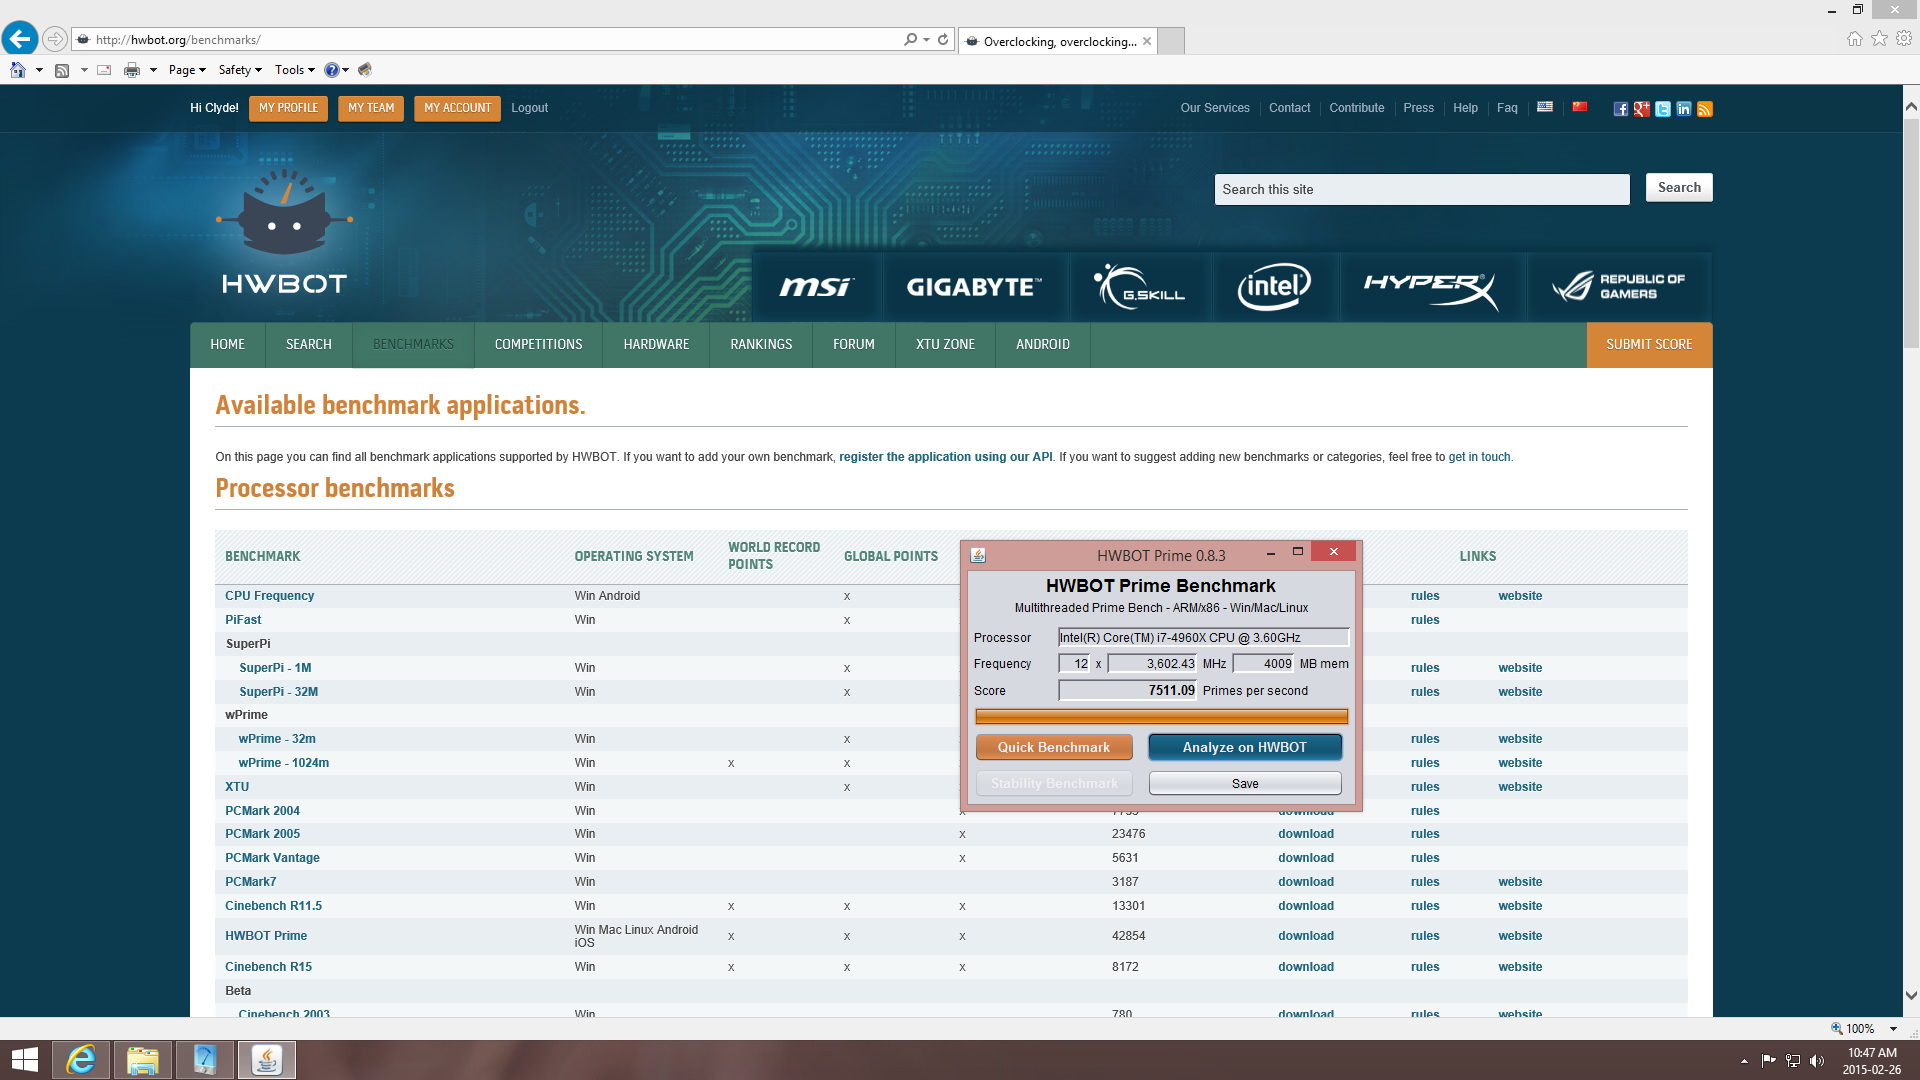Open HWBOT's Google Plus icon
This screenshot has height=1080, width=1920.
click(x=1641, y=109)
